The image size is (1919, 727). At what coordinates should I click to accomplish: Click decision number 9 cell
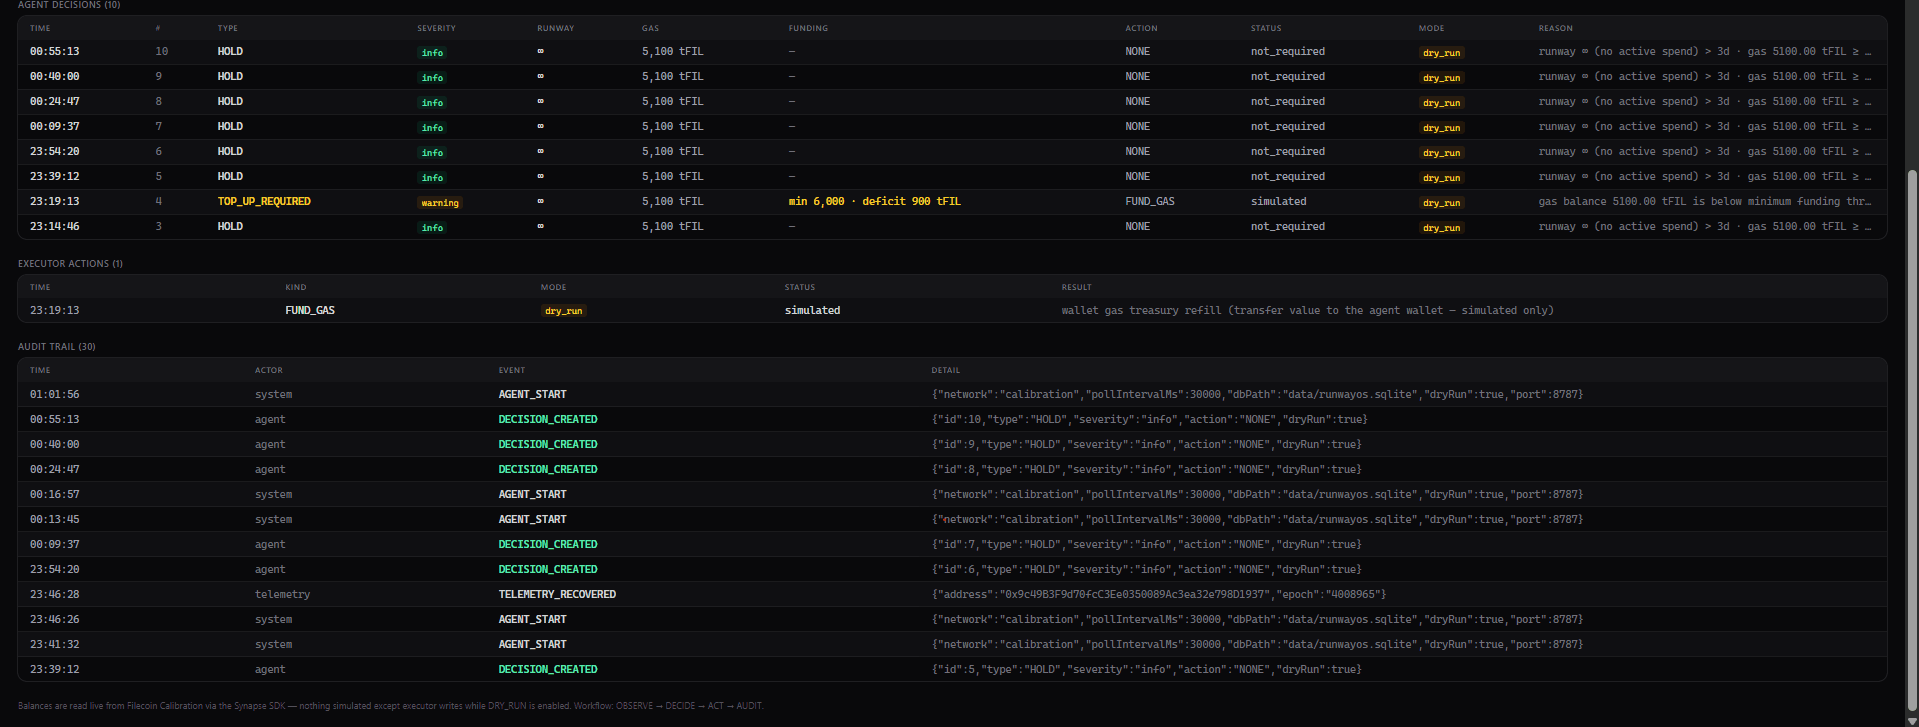tap(158, 76)
